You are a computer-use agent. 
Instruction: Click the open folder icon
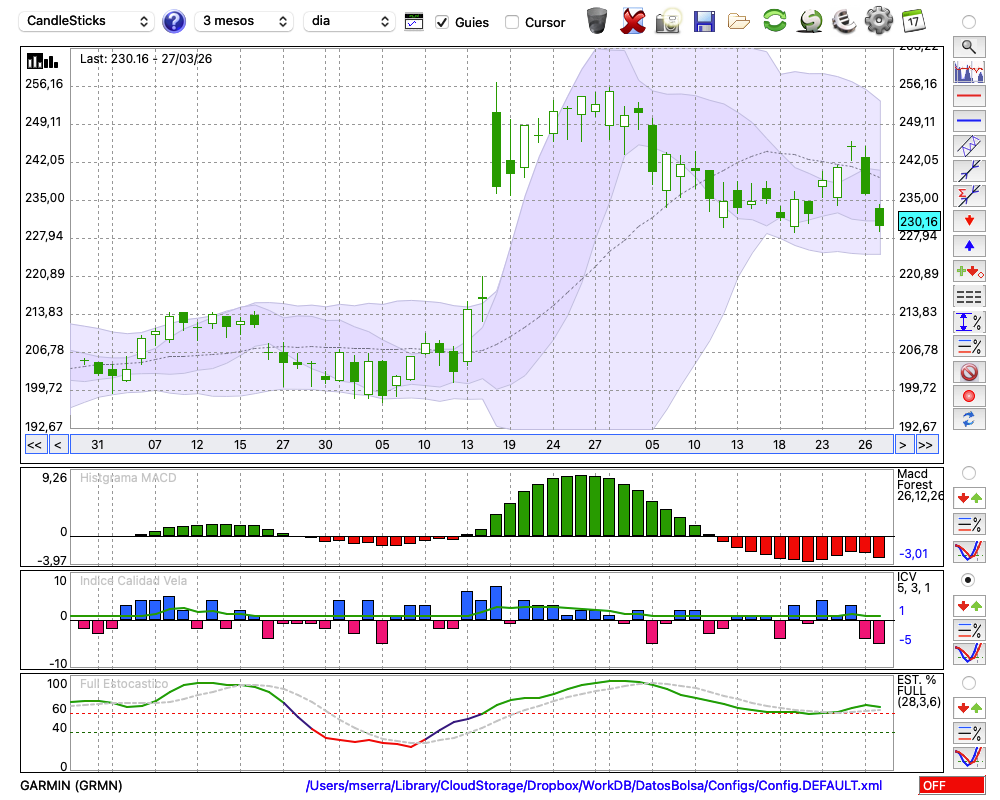(x=739, y=20)
